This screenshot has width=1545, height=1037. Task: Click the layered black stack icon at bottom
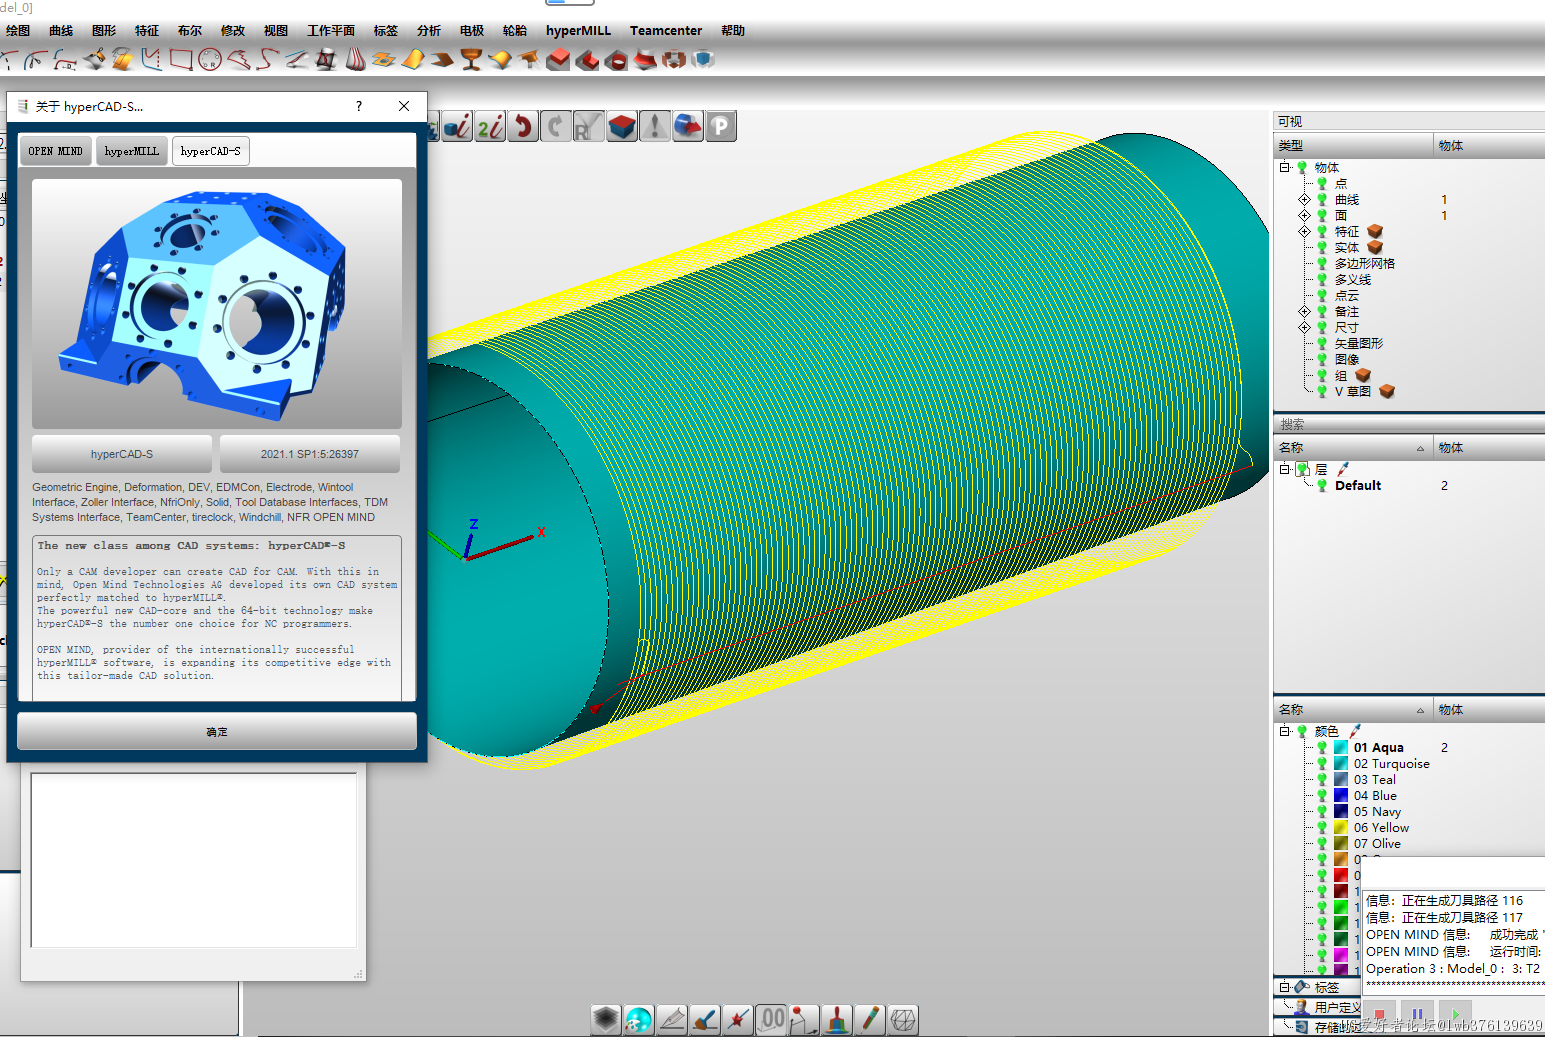[606, 1020]
